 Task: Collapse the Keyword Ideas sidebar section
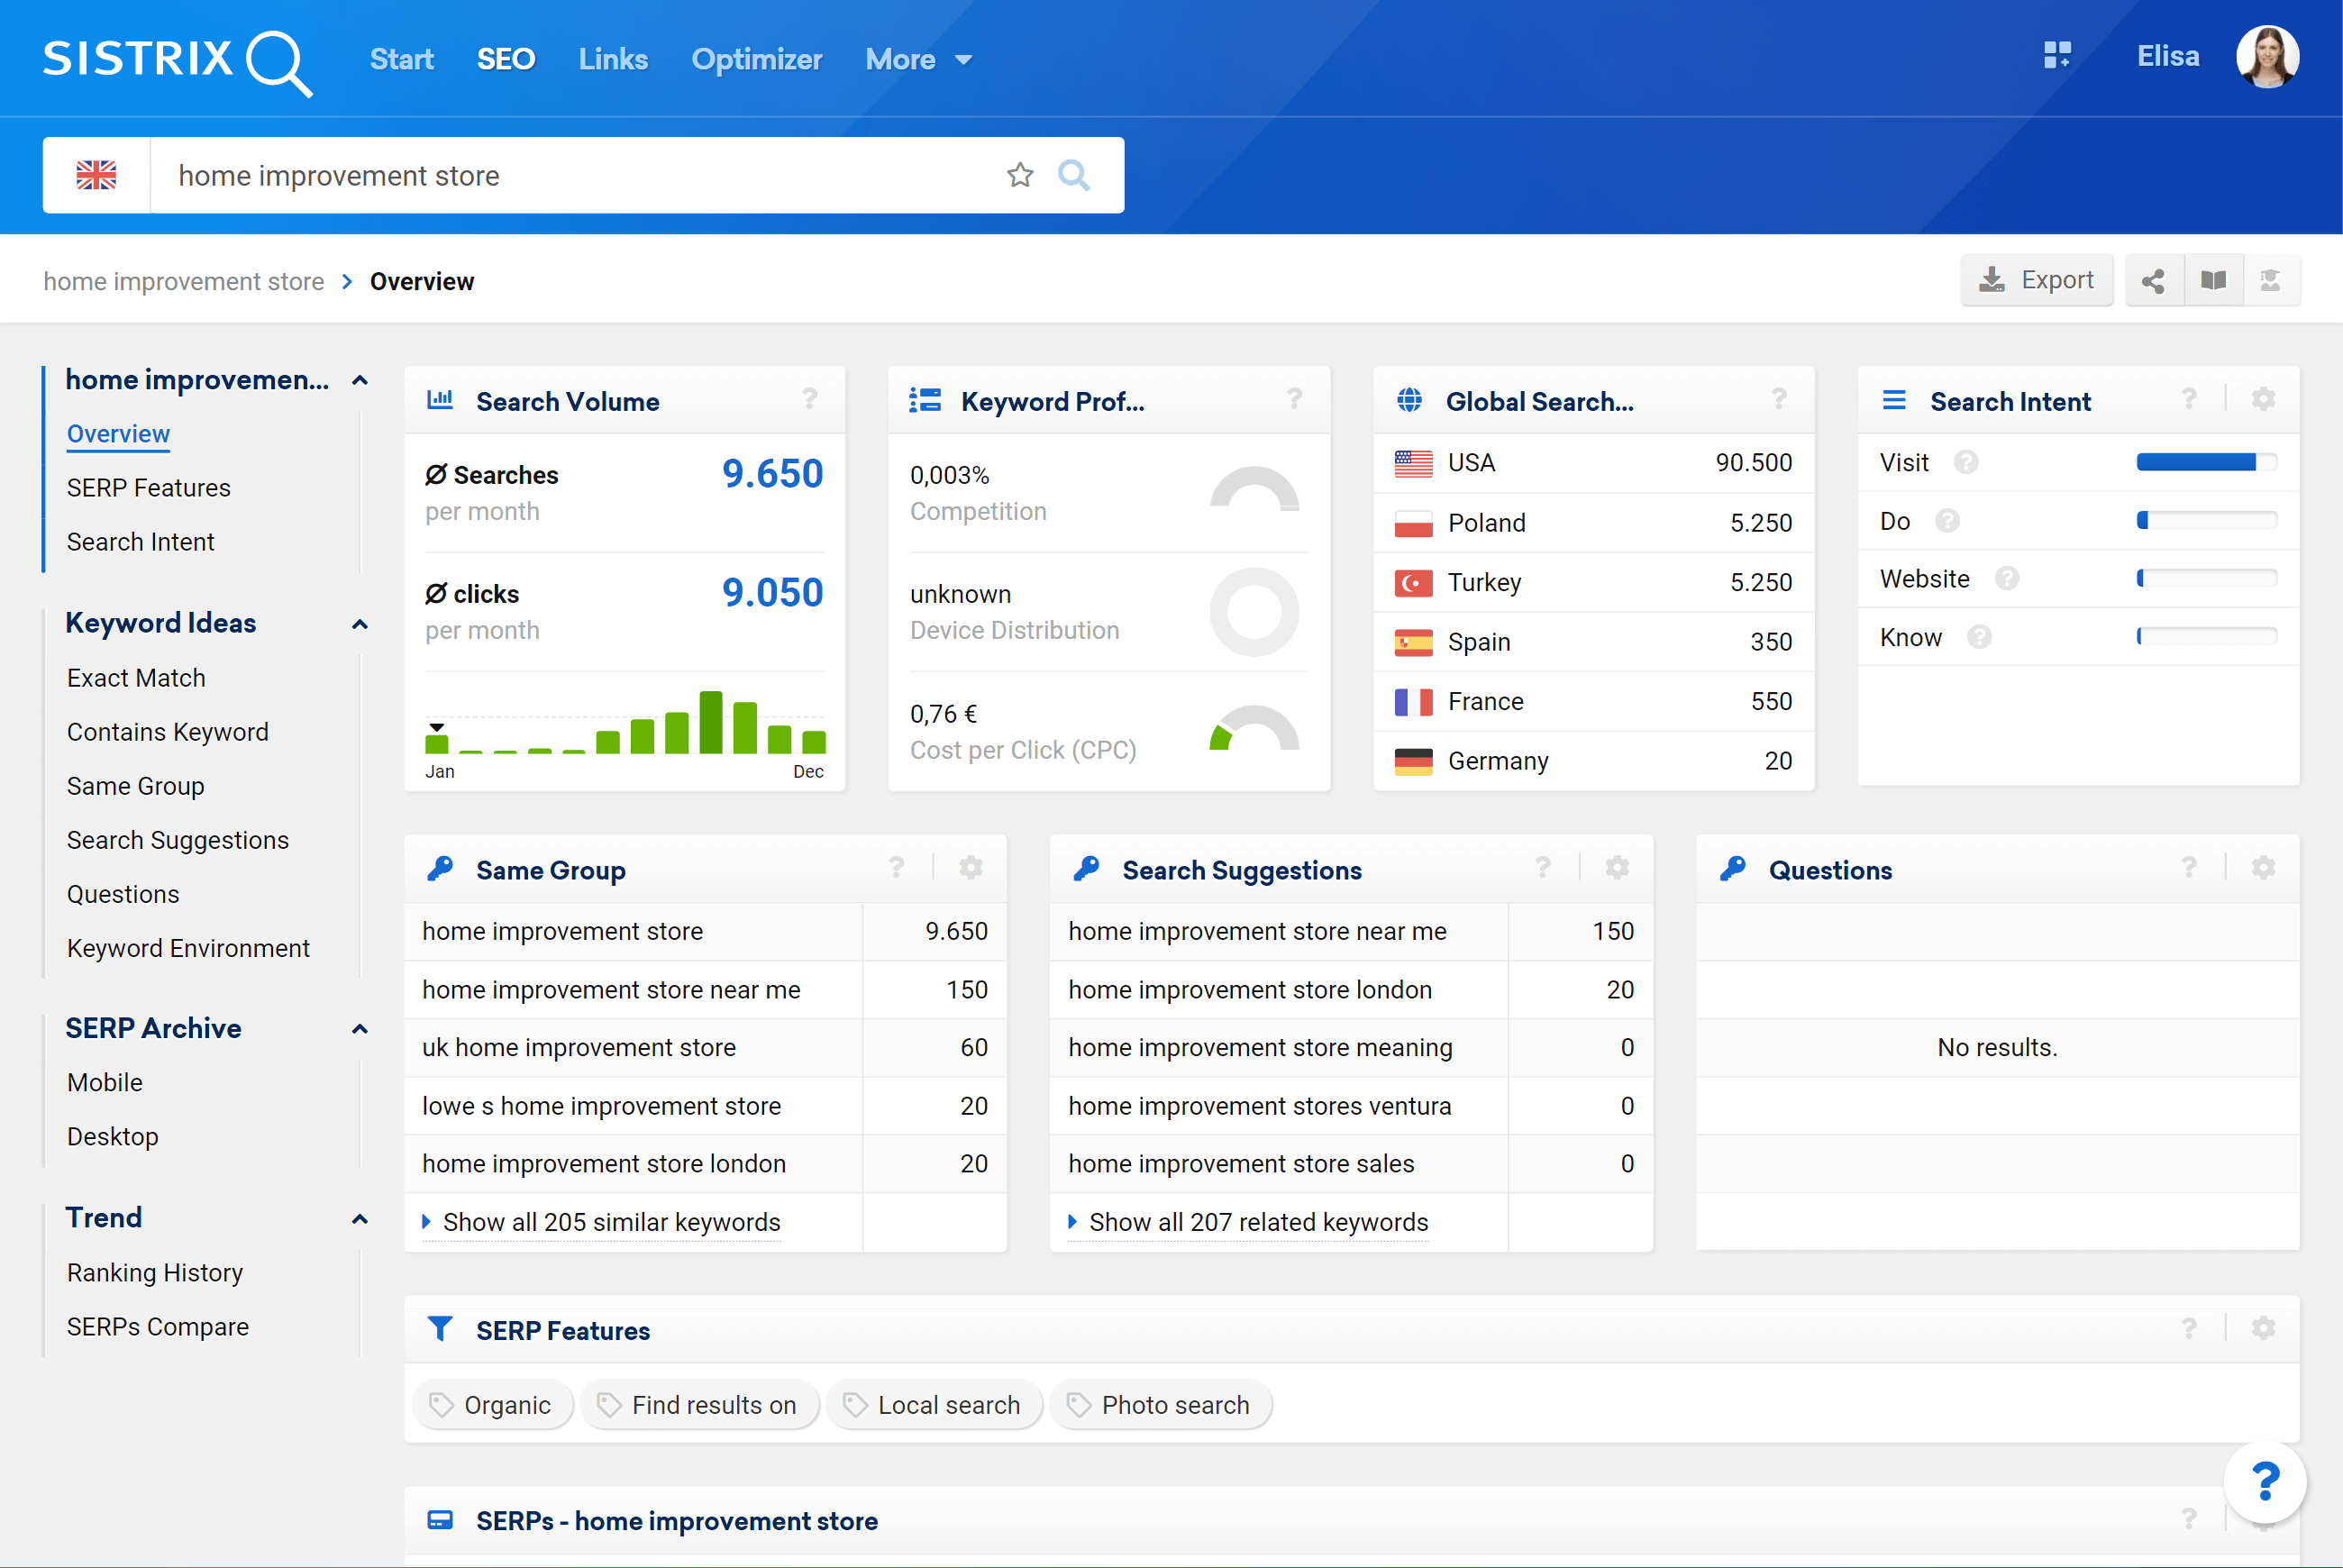pyautogui.click(x=360, y=624)
